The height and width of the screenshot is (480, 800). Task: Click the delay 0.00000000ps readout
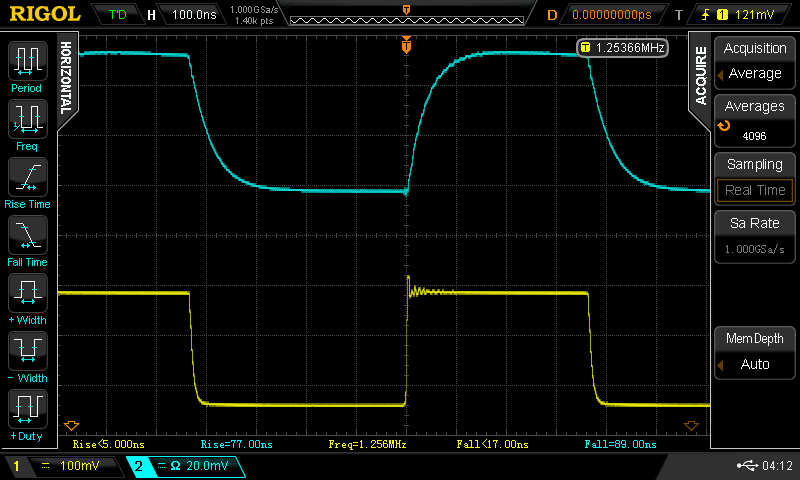[x=612, y=15]
